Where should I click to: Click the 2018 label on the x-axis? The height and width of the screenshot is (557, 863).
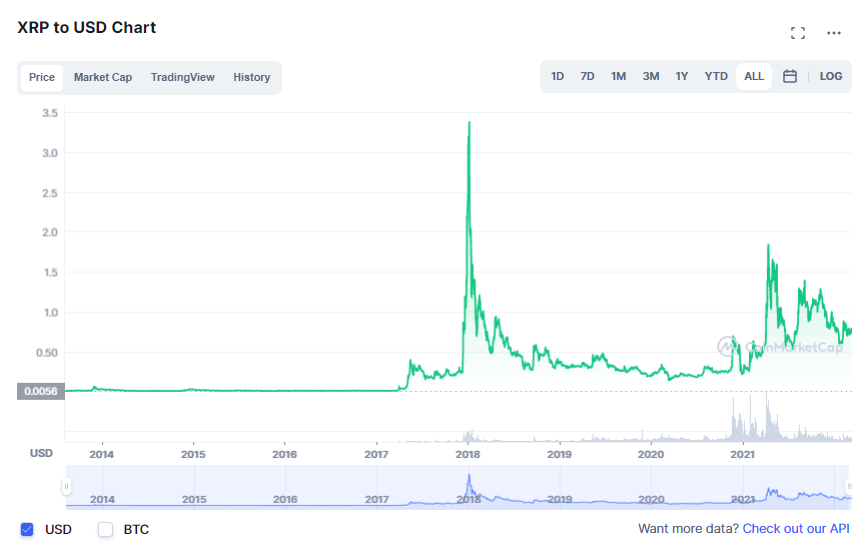[x=468, y=455]
